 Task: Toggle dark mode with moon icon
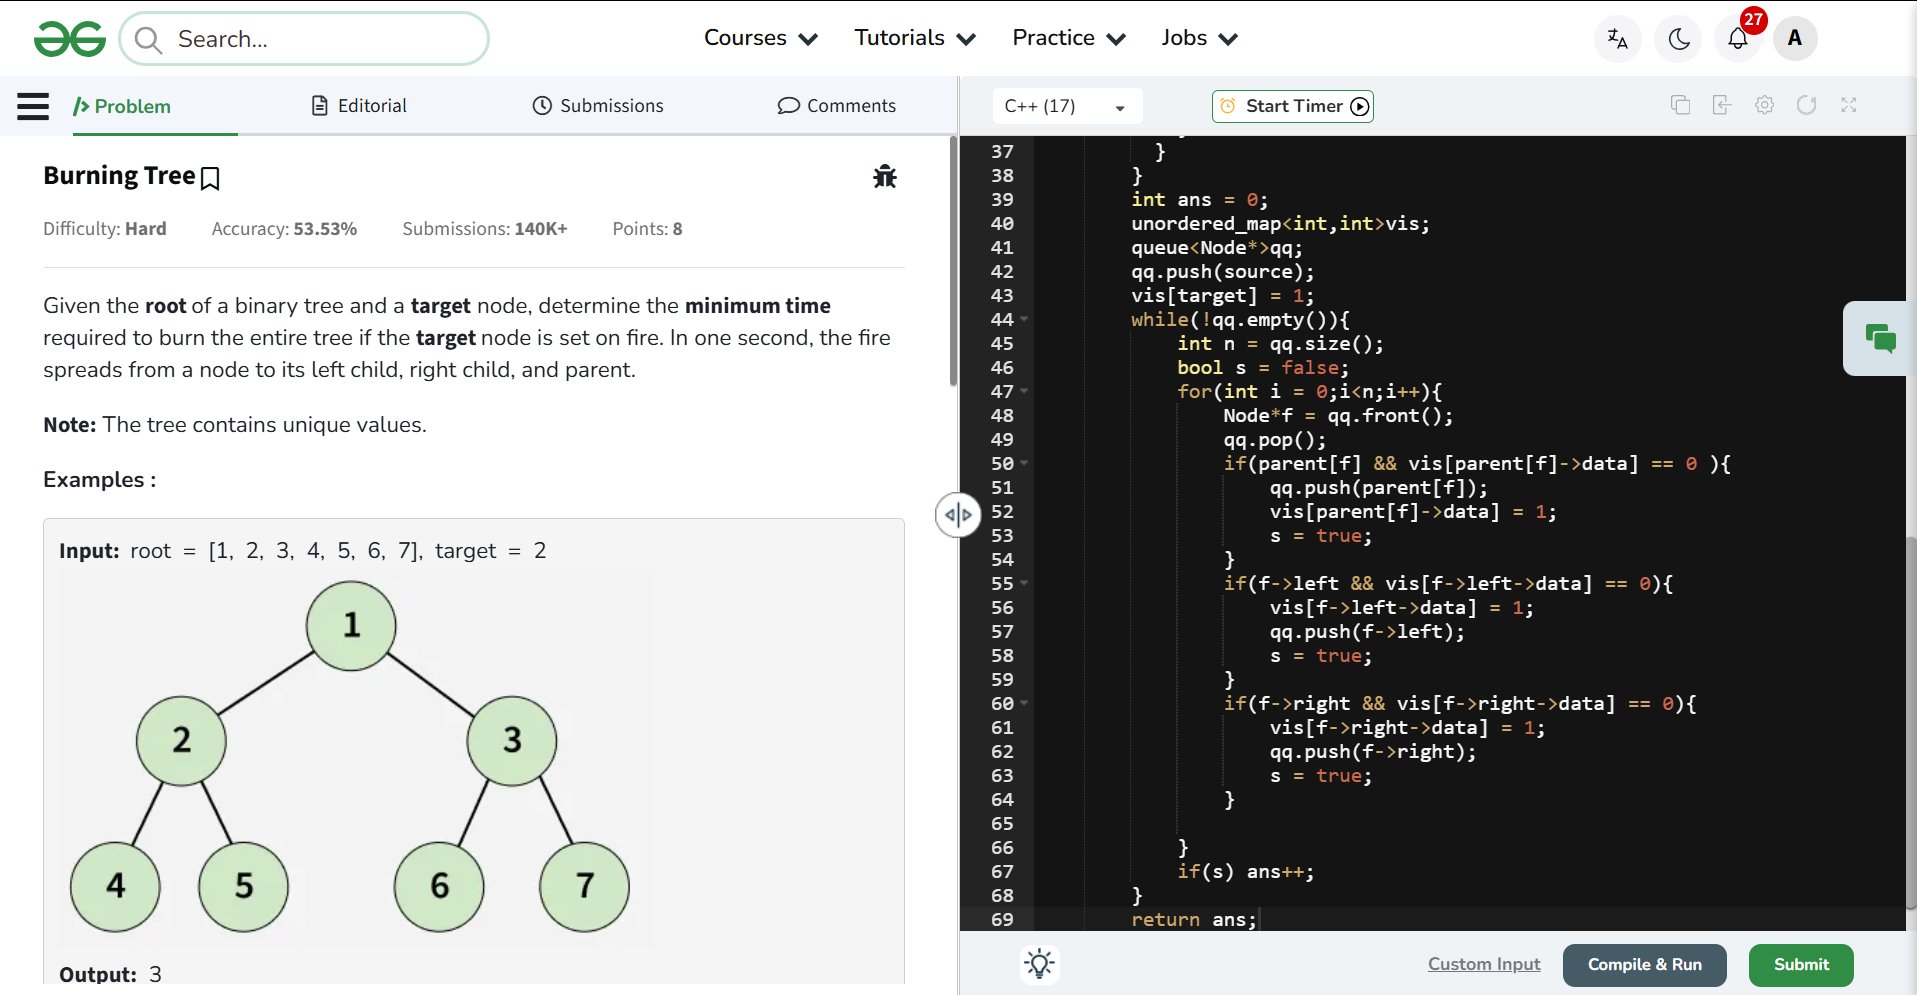coord(1678,39)
